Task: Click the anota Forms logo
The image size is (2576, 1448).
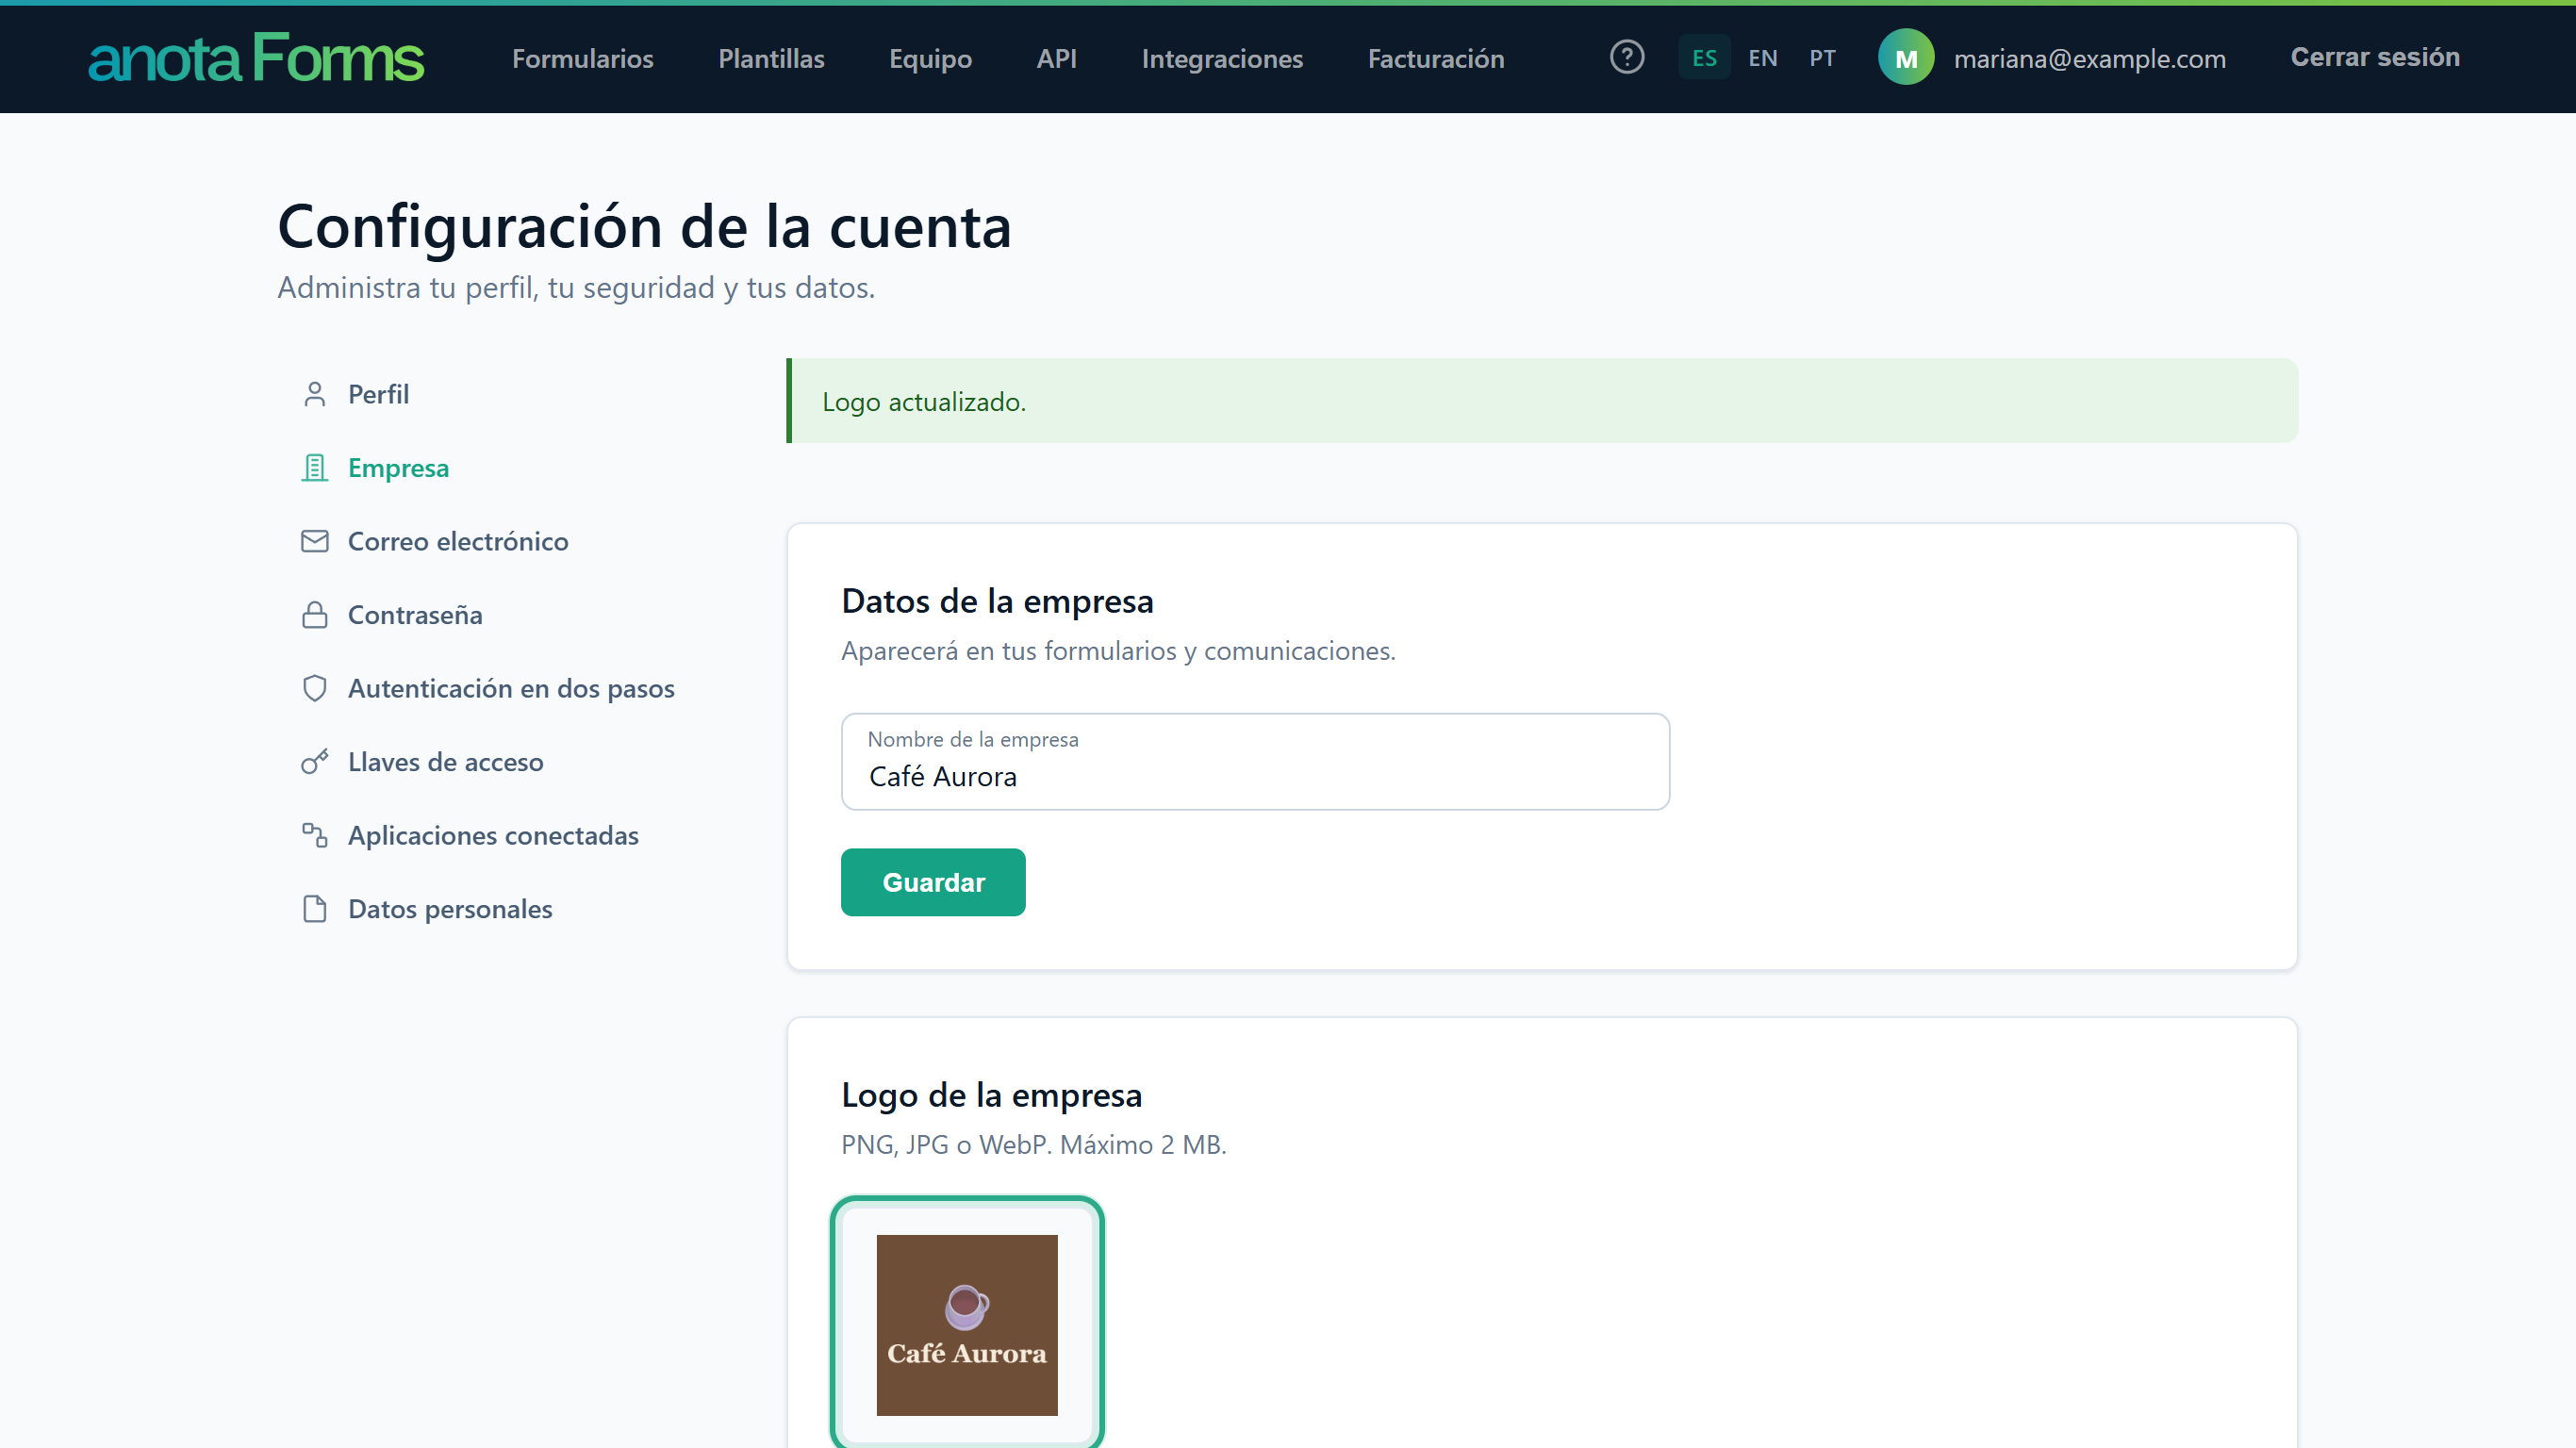Action: 256,58
